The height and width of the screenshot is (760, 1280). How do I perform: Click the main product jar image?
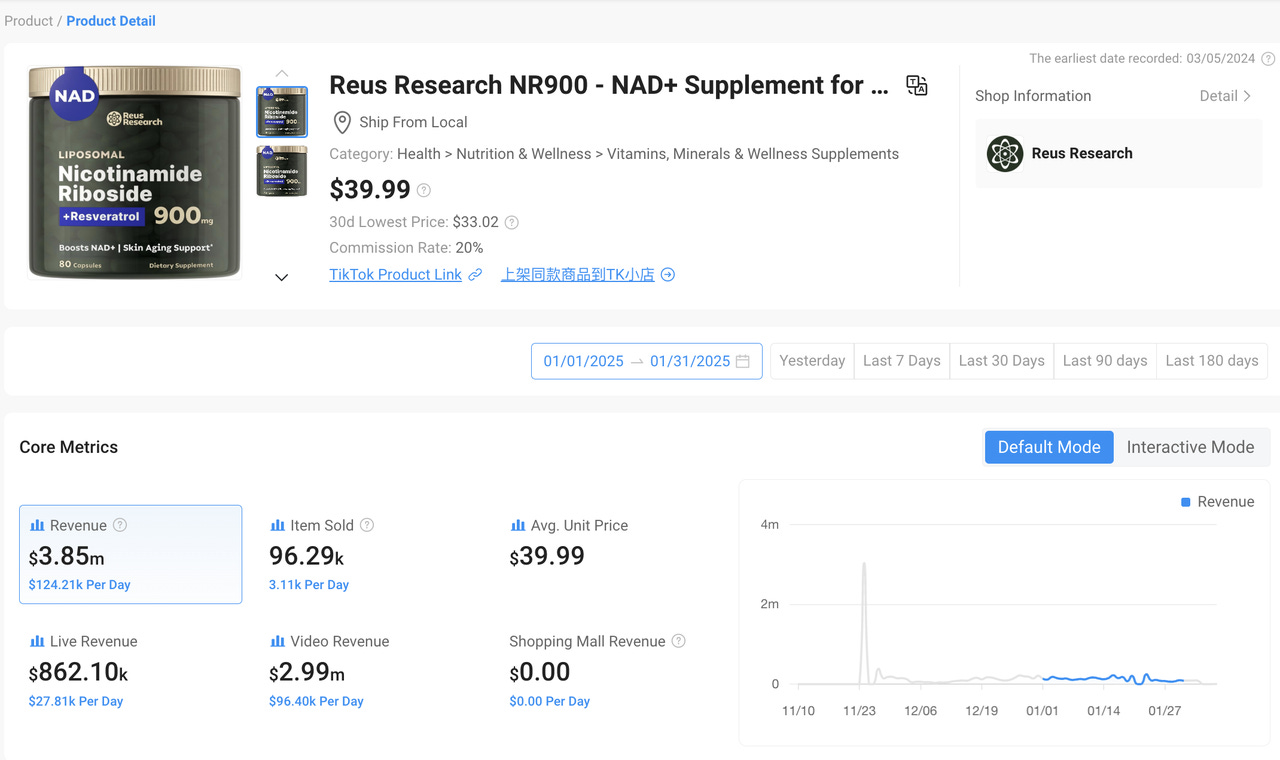(x=135, y=172)
